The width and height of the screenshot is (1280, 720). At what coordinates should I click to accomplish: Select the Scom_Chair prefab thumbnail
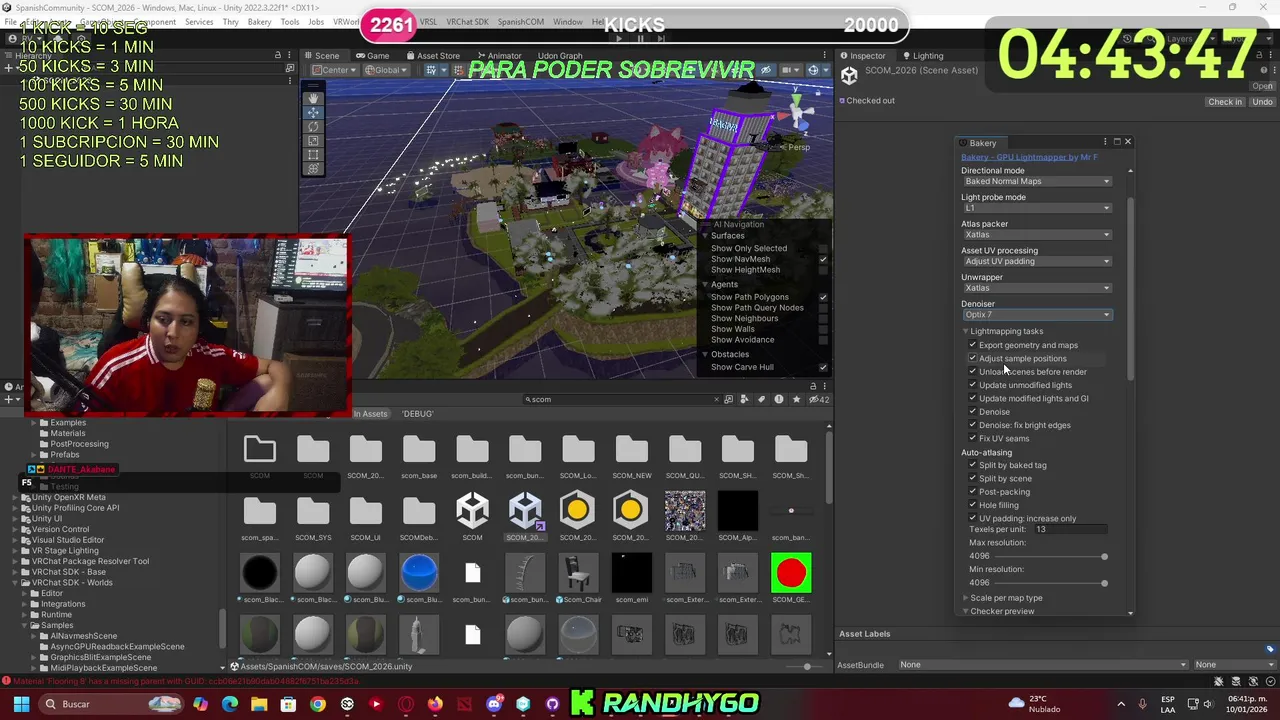(578, 579)
